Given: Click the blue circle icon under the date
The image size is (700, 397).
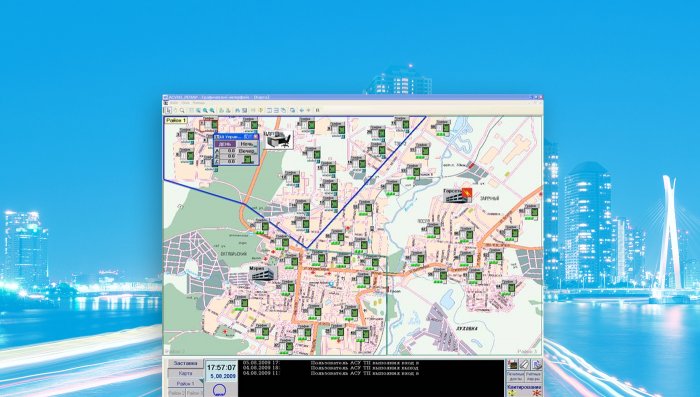Looking at the screenshot, I should tap(219, 391).
